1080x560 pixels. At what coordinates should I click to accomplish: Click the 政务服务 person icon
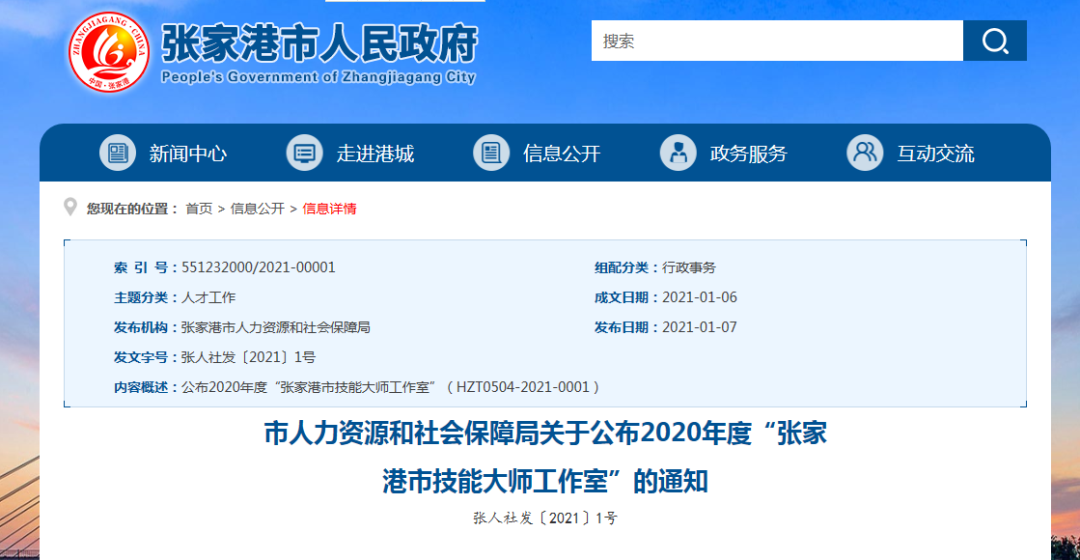(x=678, y=152)
